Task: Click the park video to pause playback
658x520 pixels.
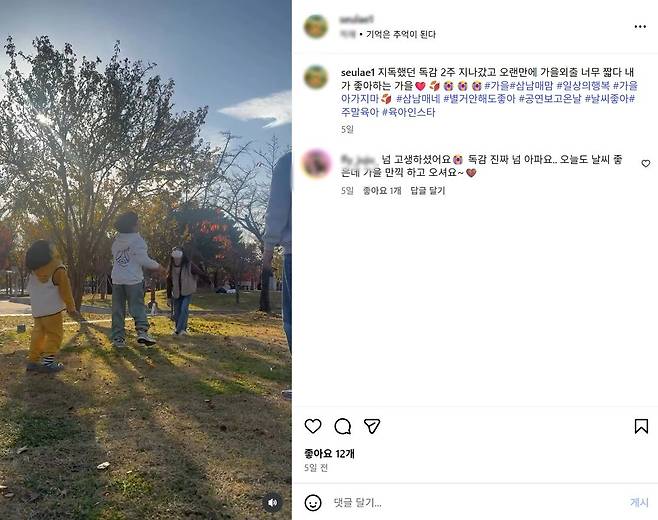Action: pyautogui.click(x=146, y=260)
